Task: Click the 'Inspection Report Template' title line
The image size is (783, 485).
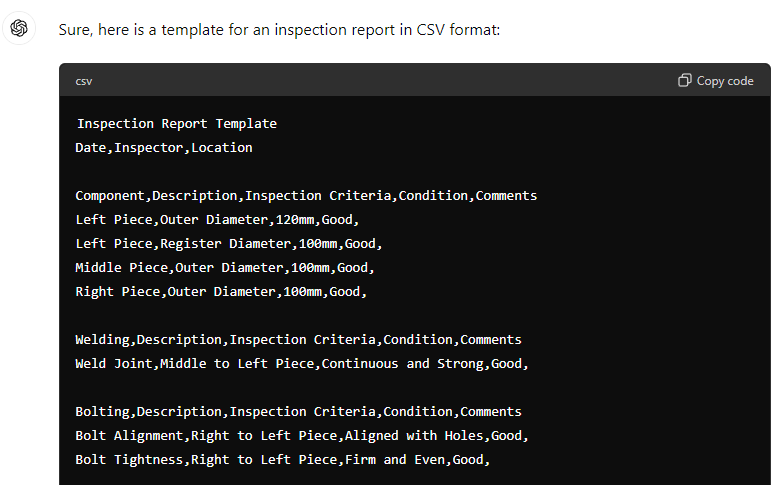Action: click(x=177, y=124)
